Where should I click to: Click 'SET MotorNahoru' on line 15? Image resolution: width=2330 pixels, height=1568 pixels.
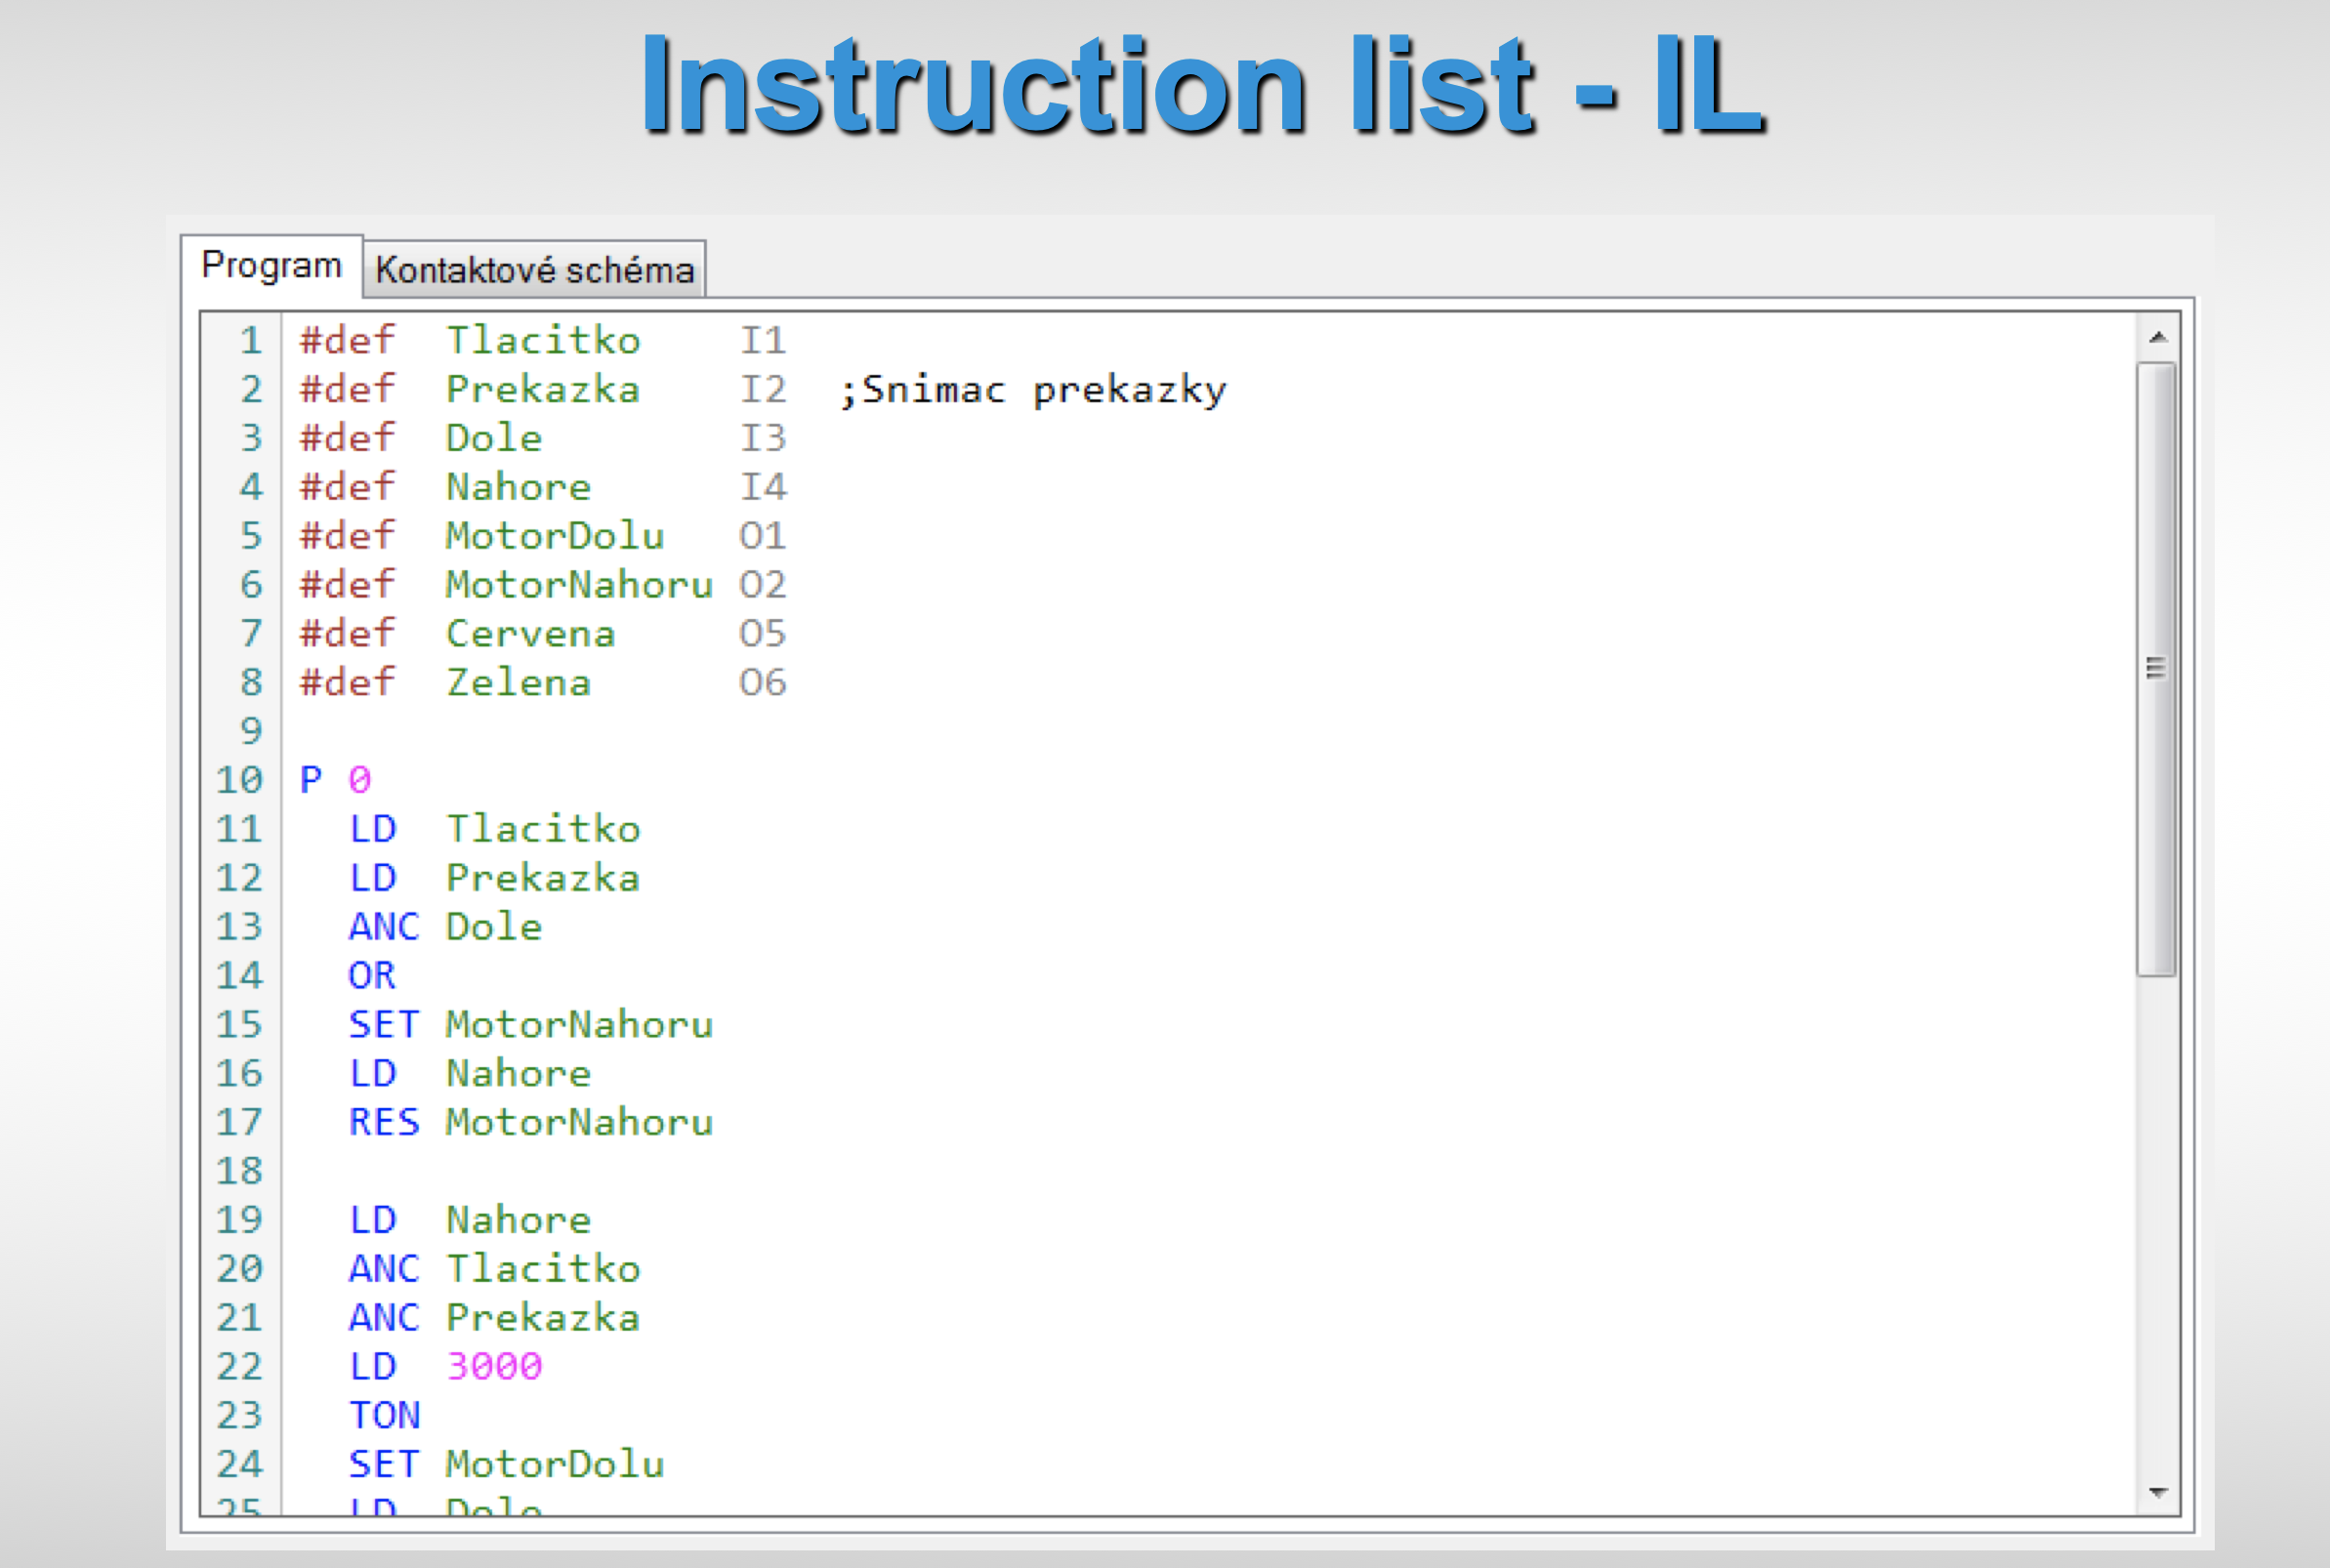(530, 1024)
